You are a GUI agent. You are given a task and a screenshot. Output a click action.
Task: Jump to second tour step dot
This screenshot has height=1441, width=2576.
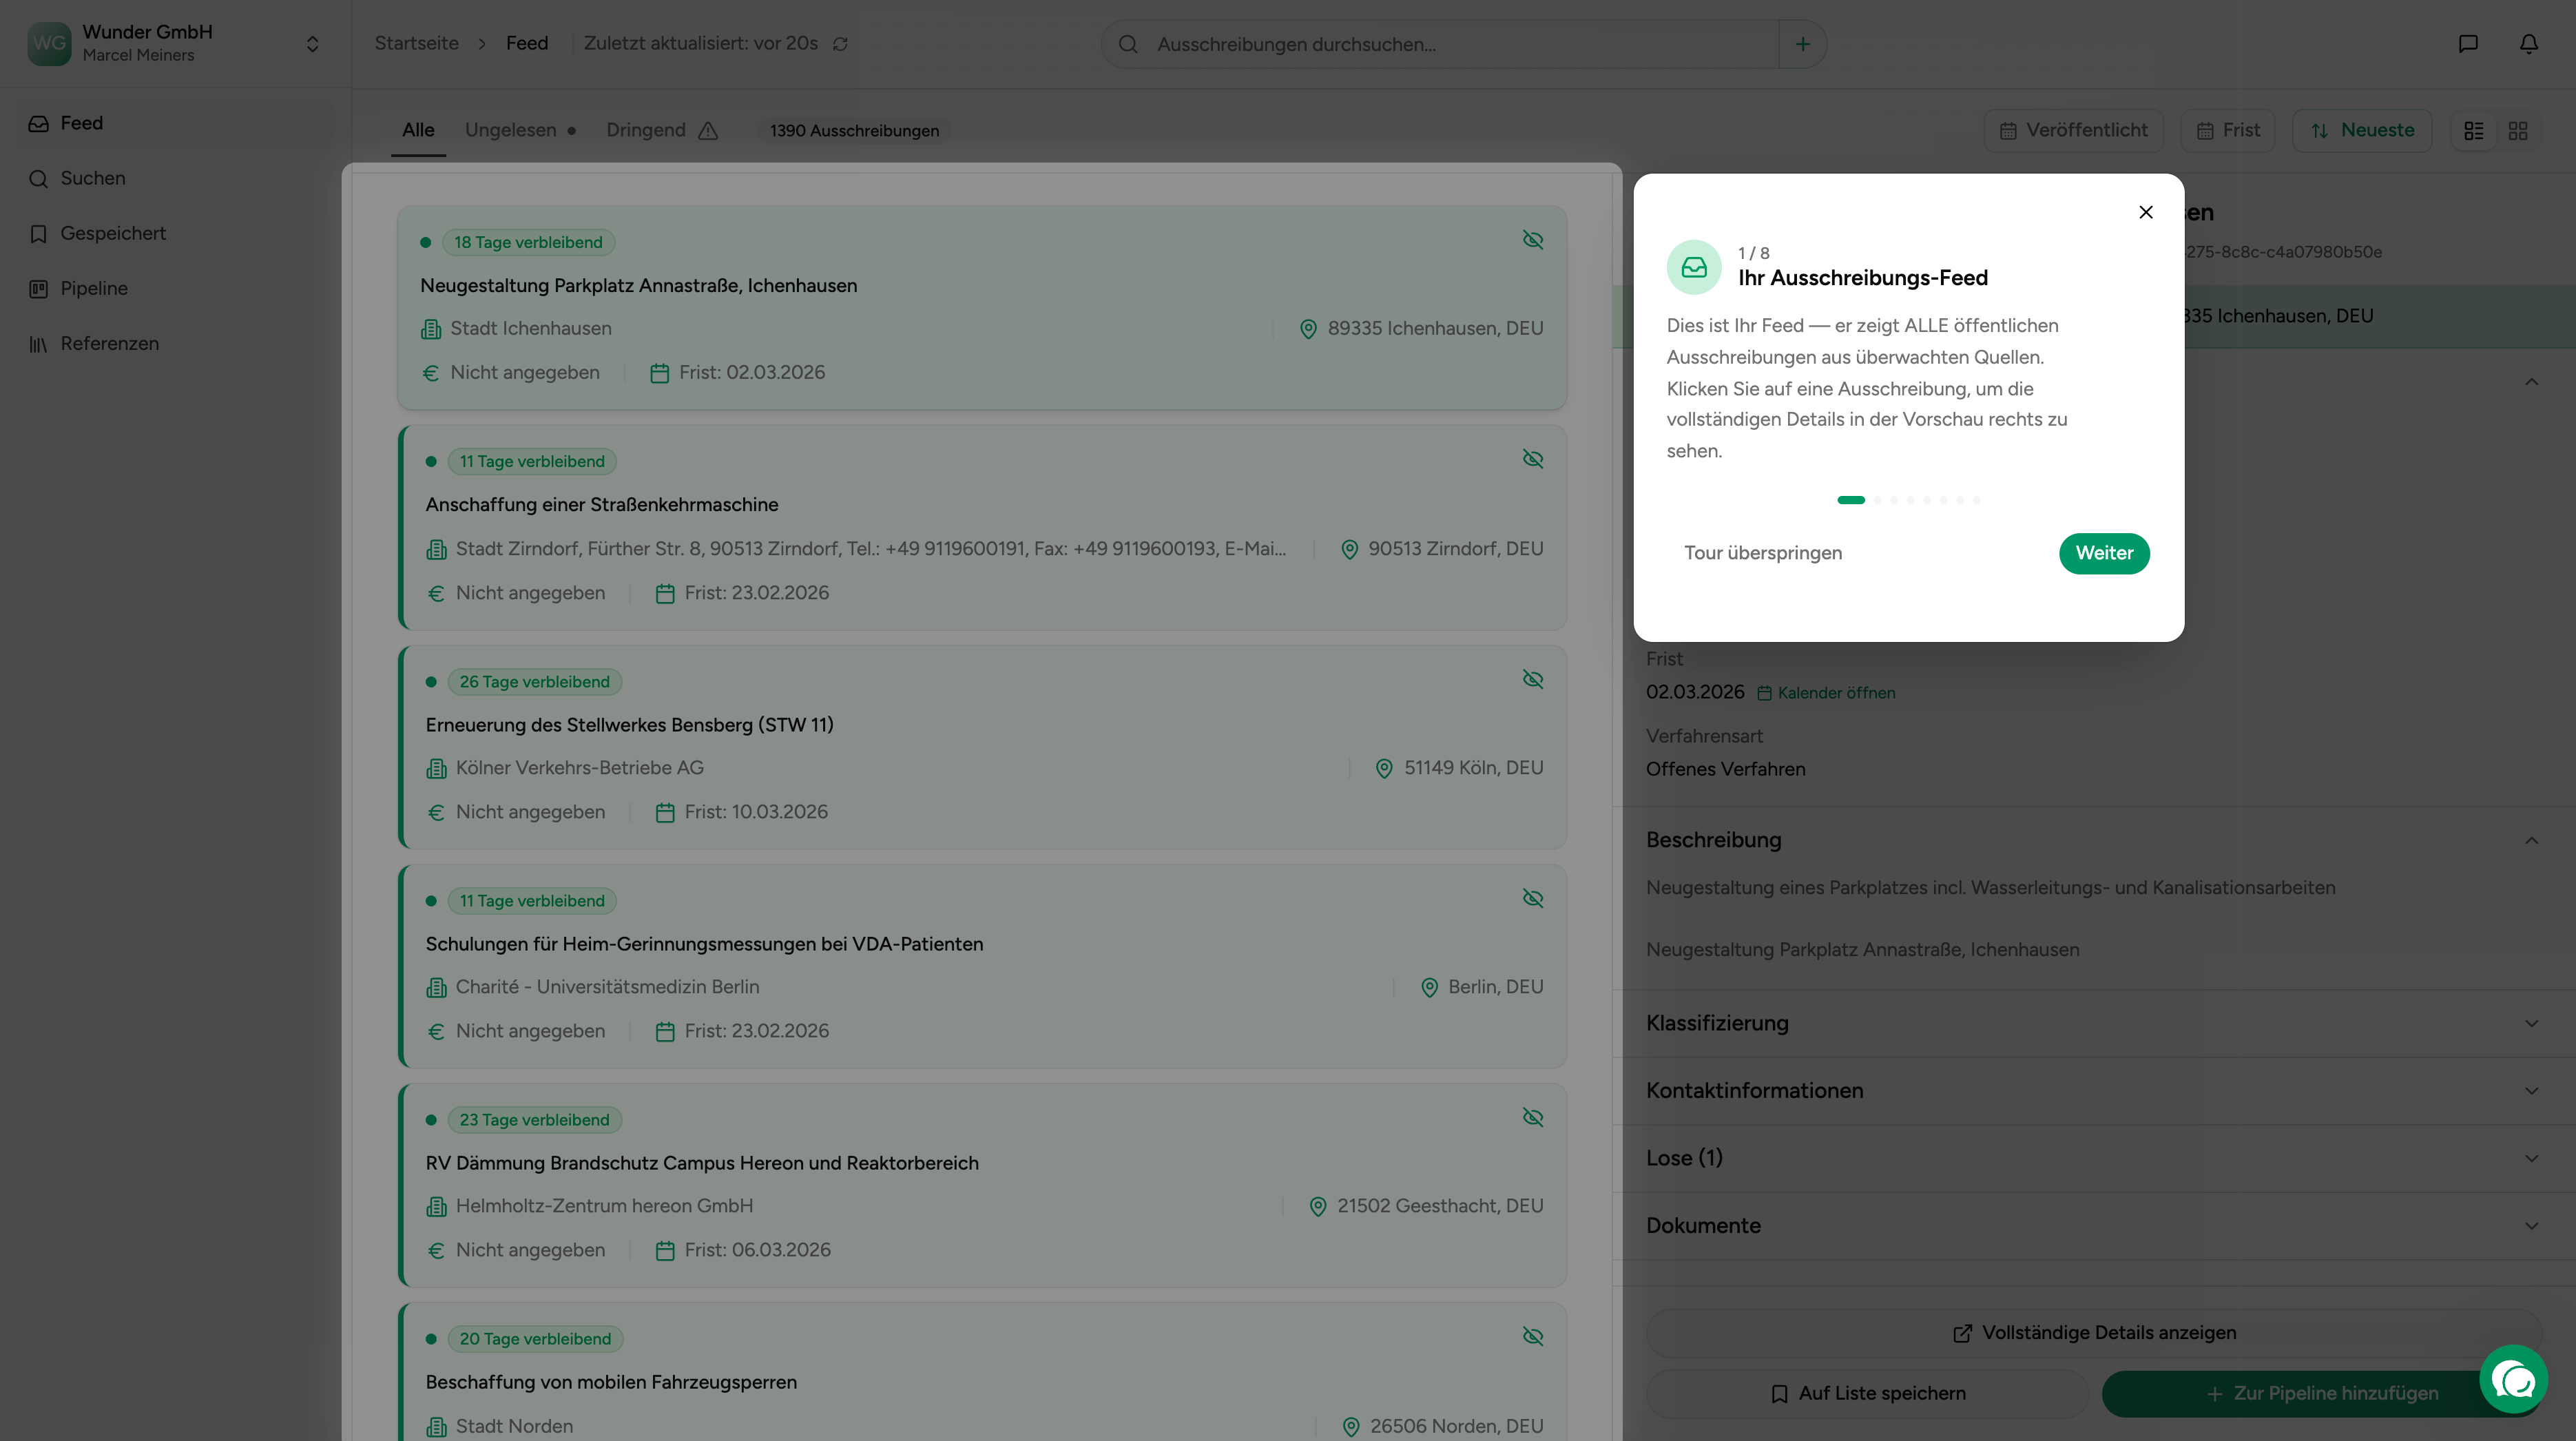[1877, 500]
